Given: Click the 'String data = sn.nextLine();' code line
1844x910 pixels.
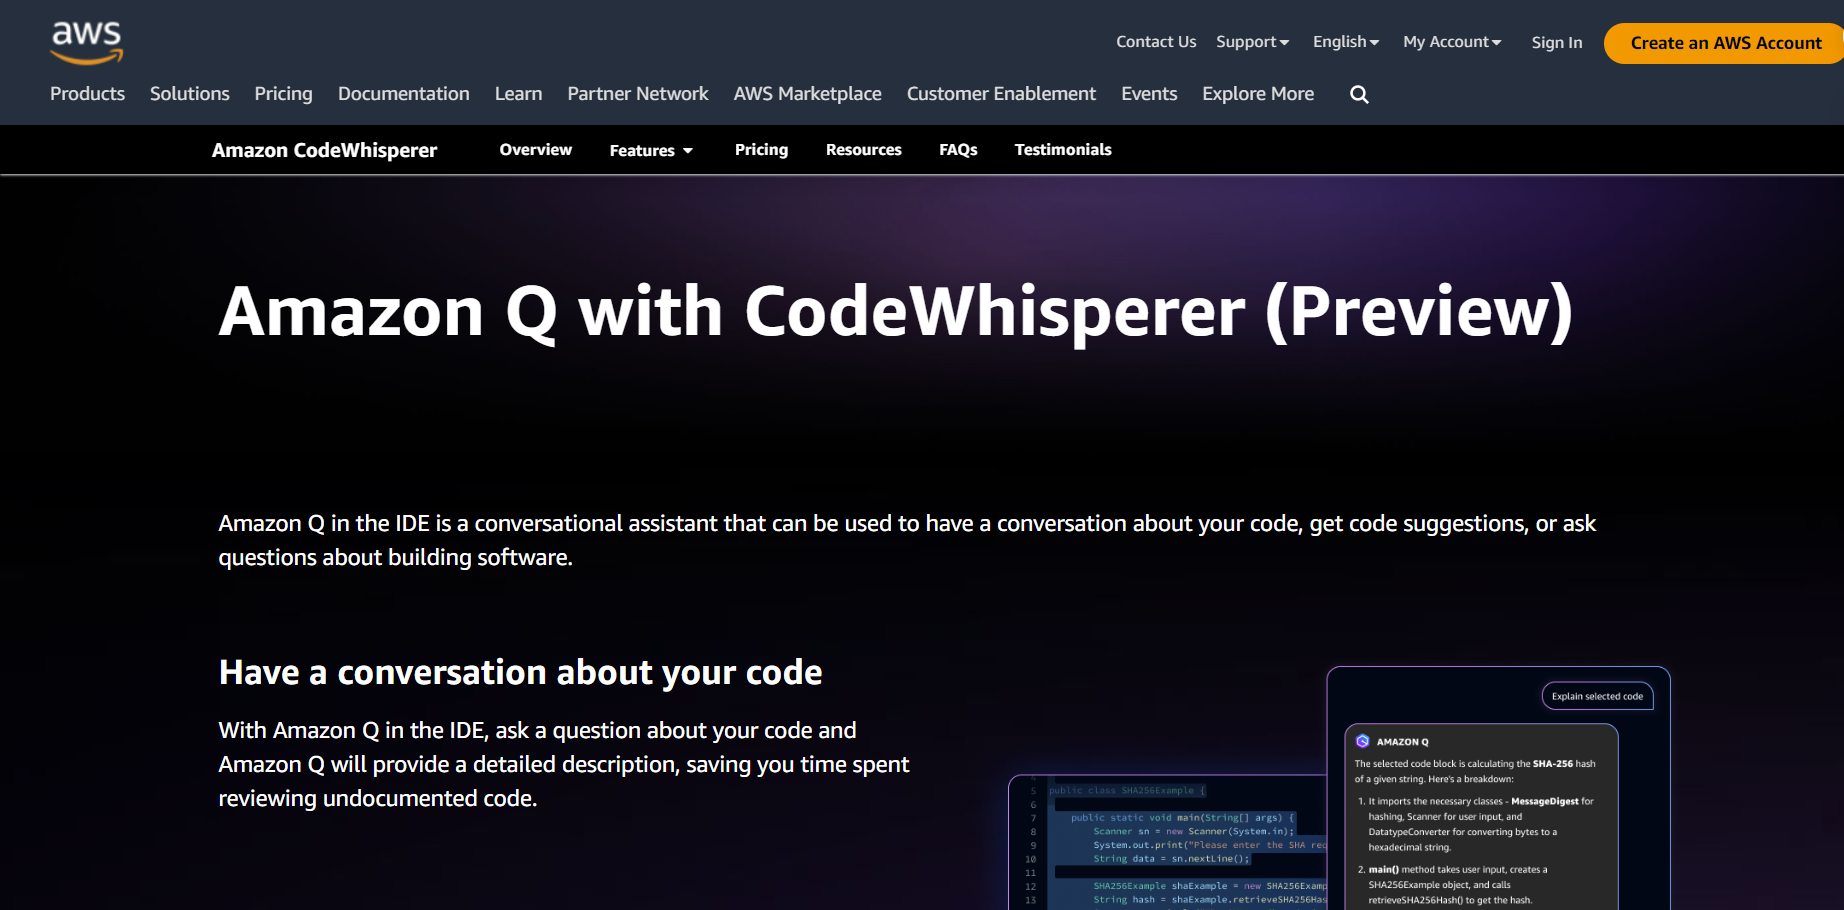Looking at the screenshot, I should [1171, 859].
